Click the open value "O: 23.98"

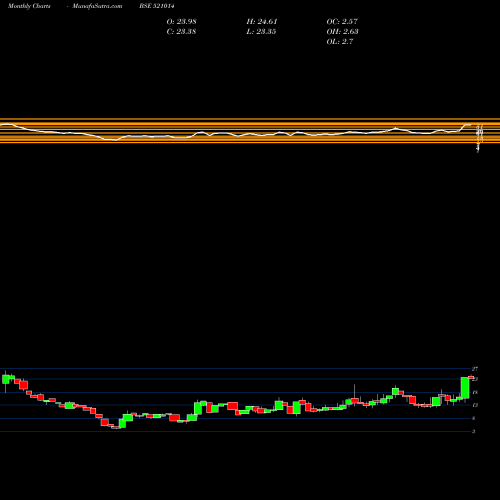pyautogui.click(x=181, y=22)
